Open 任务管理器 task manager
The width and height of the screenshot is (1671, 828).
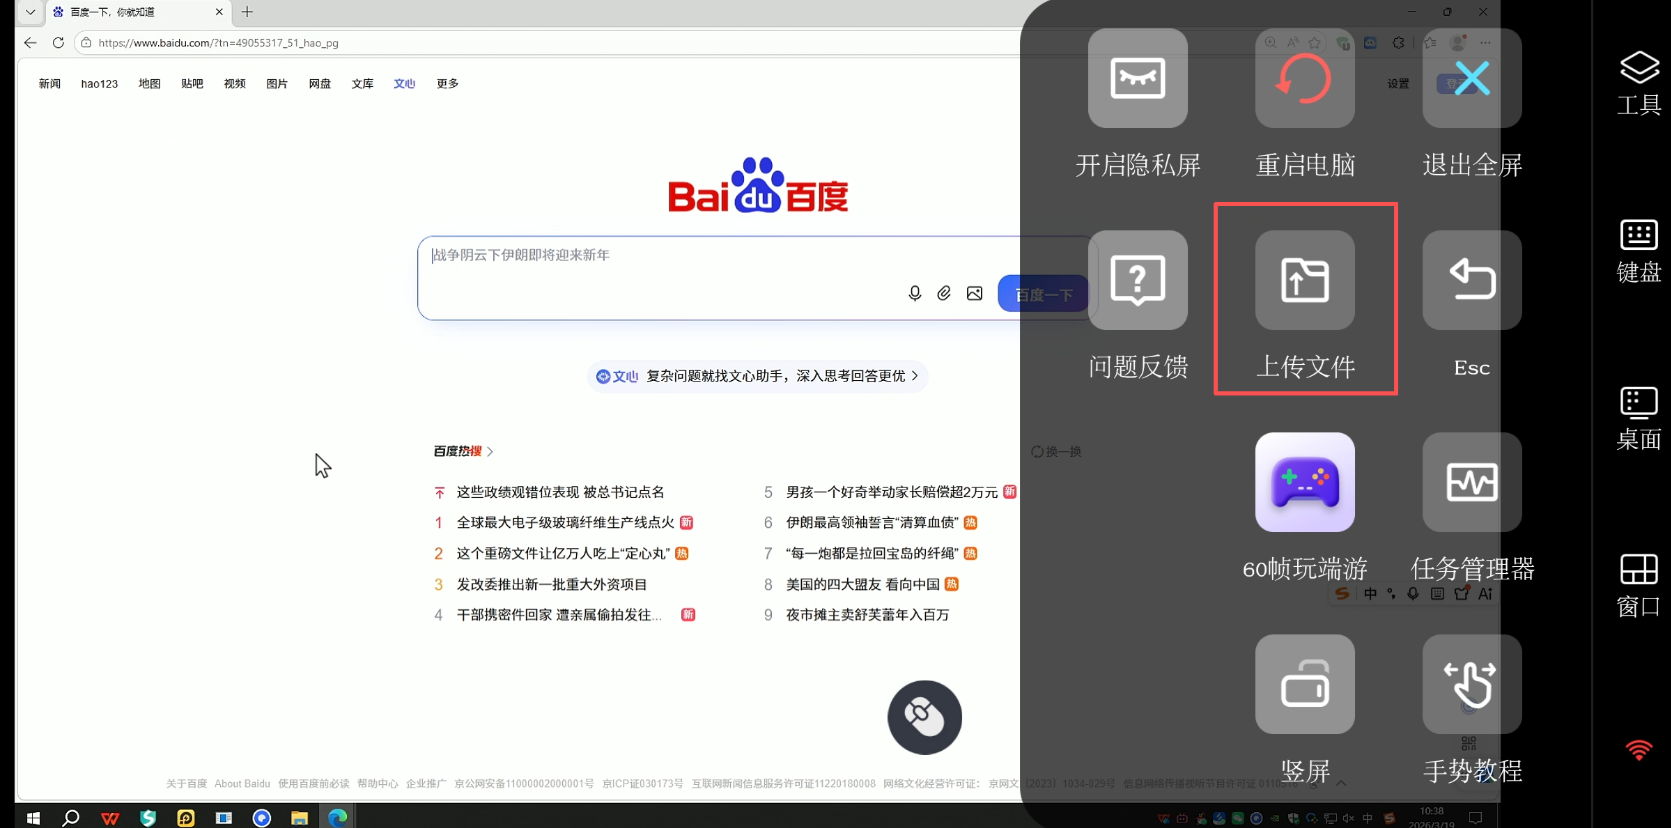point(1472,482)
